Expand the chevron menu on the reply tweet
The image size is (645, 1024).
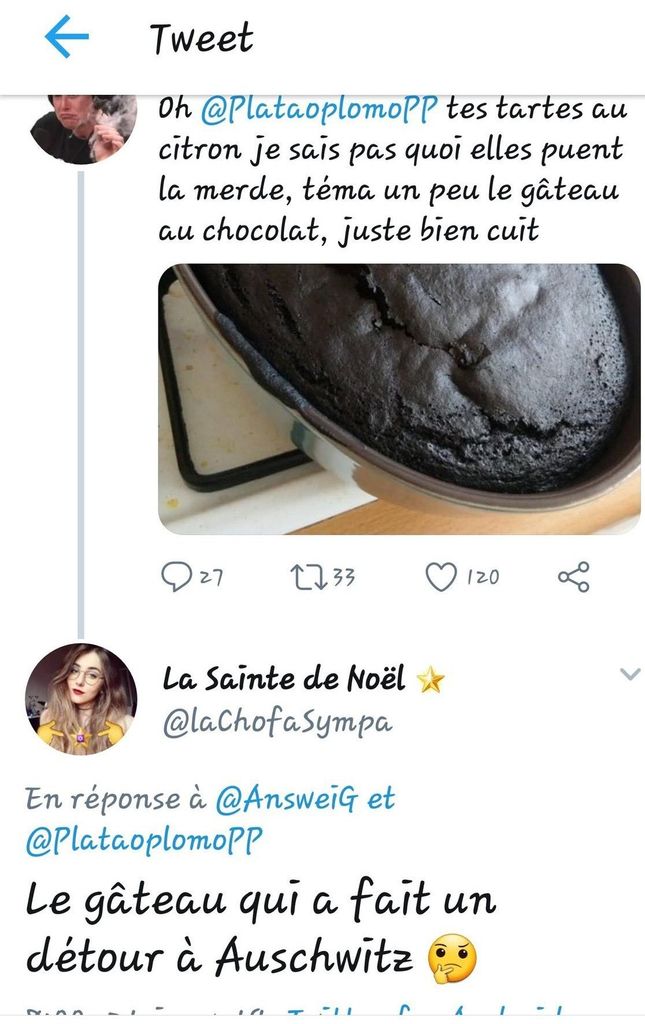click(629, 675)
